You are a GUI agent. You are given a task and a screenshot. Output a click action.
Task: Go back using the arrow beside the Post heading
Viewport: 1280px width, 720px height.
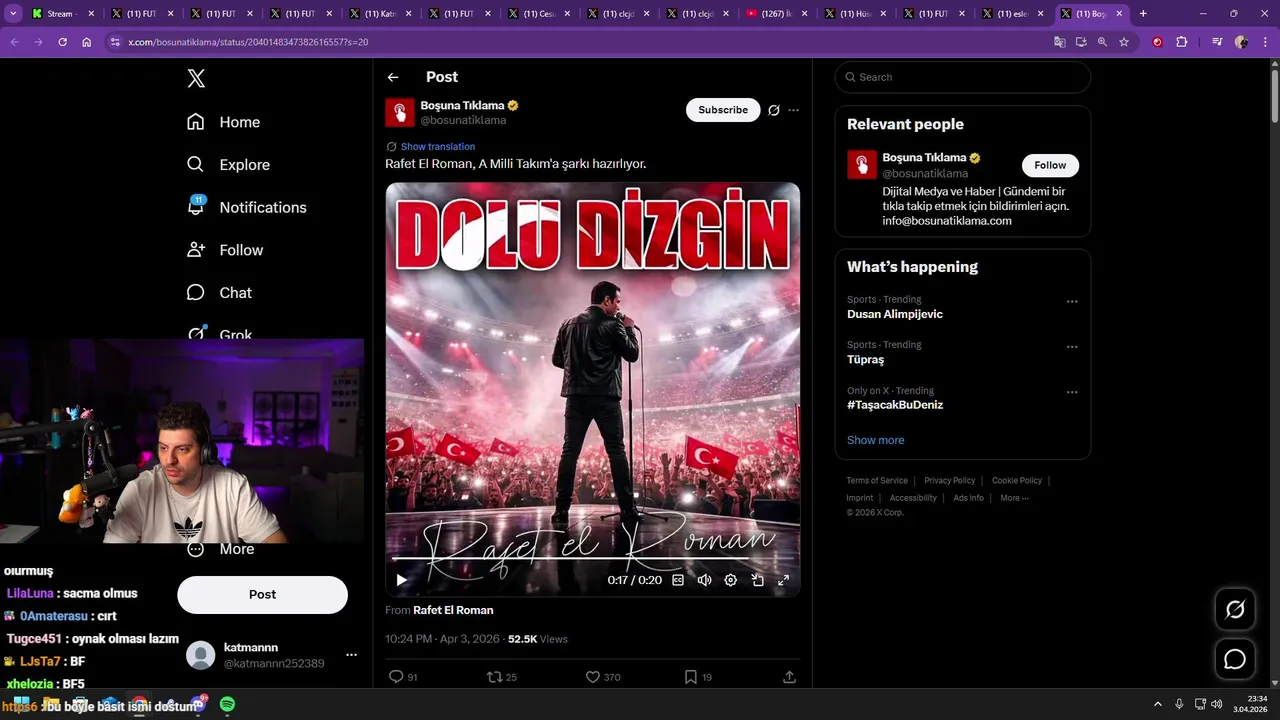click(x=393, y=77)
